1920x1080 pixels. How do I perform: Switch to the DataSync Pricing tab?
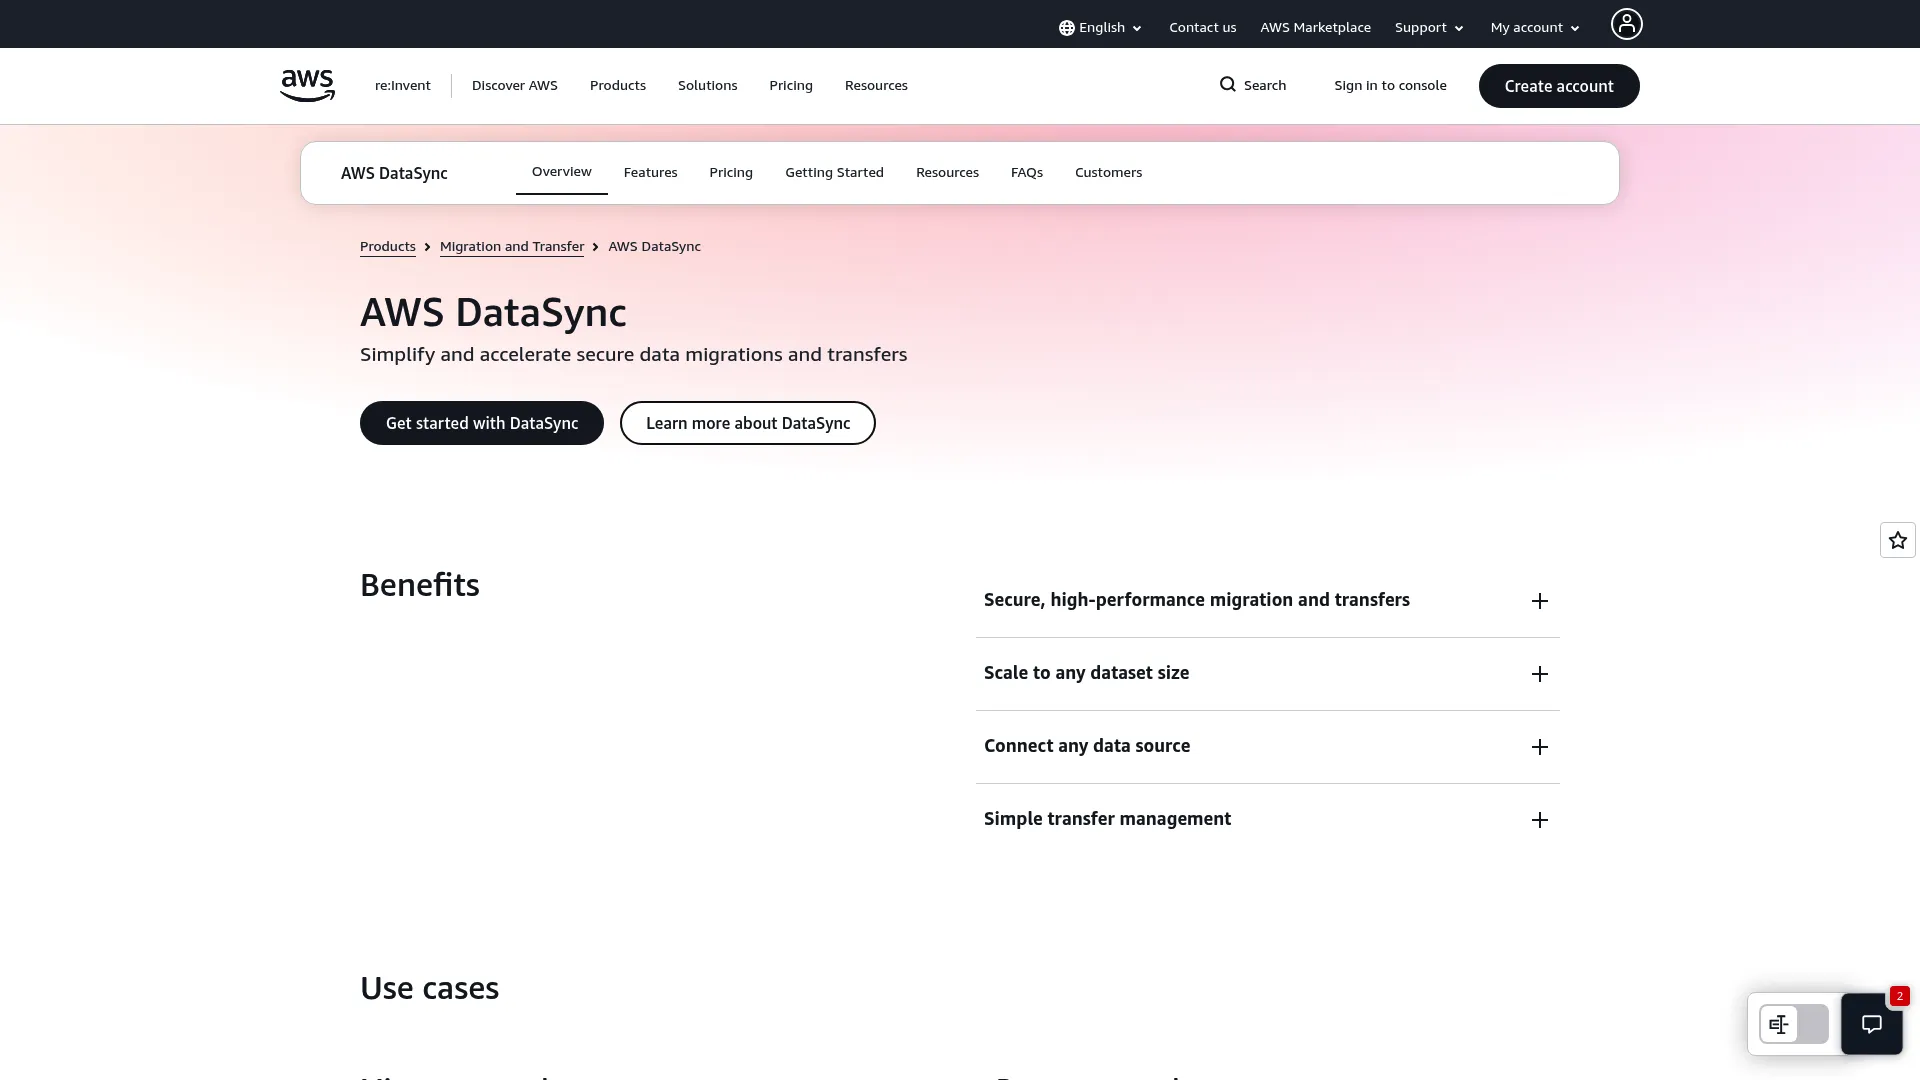click(731, 173)
